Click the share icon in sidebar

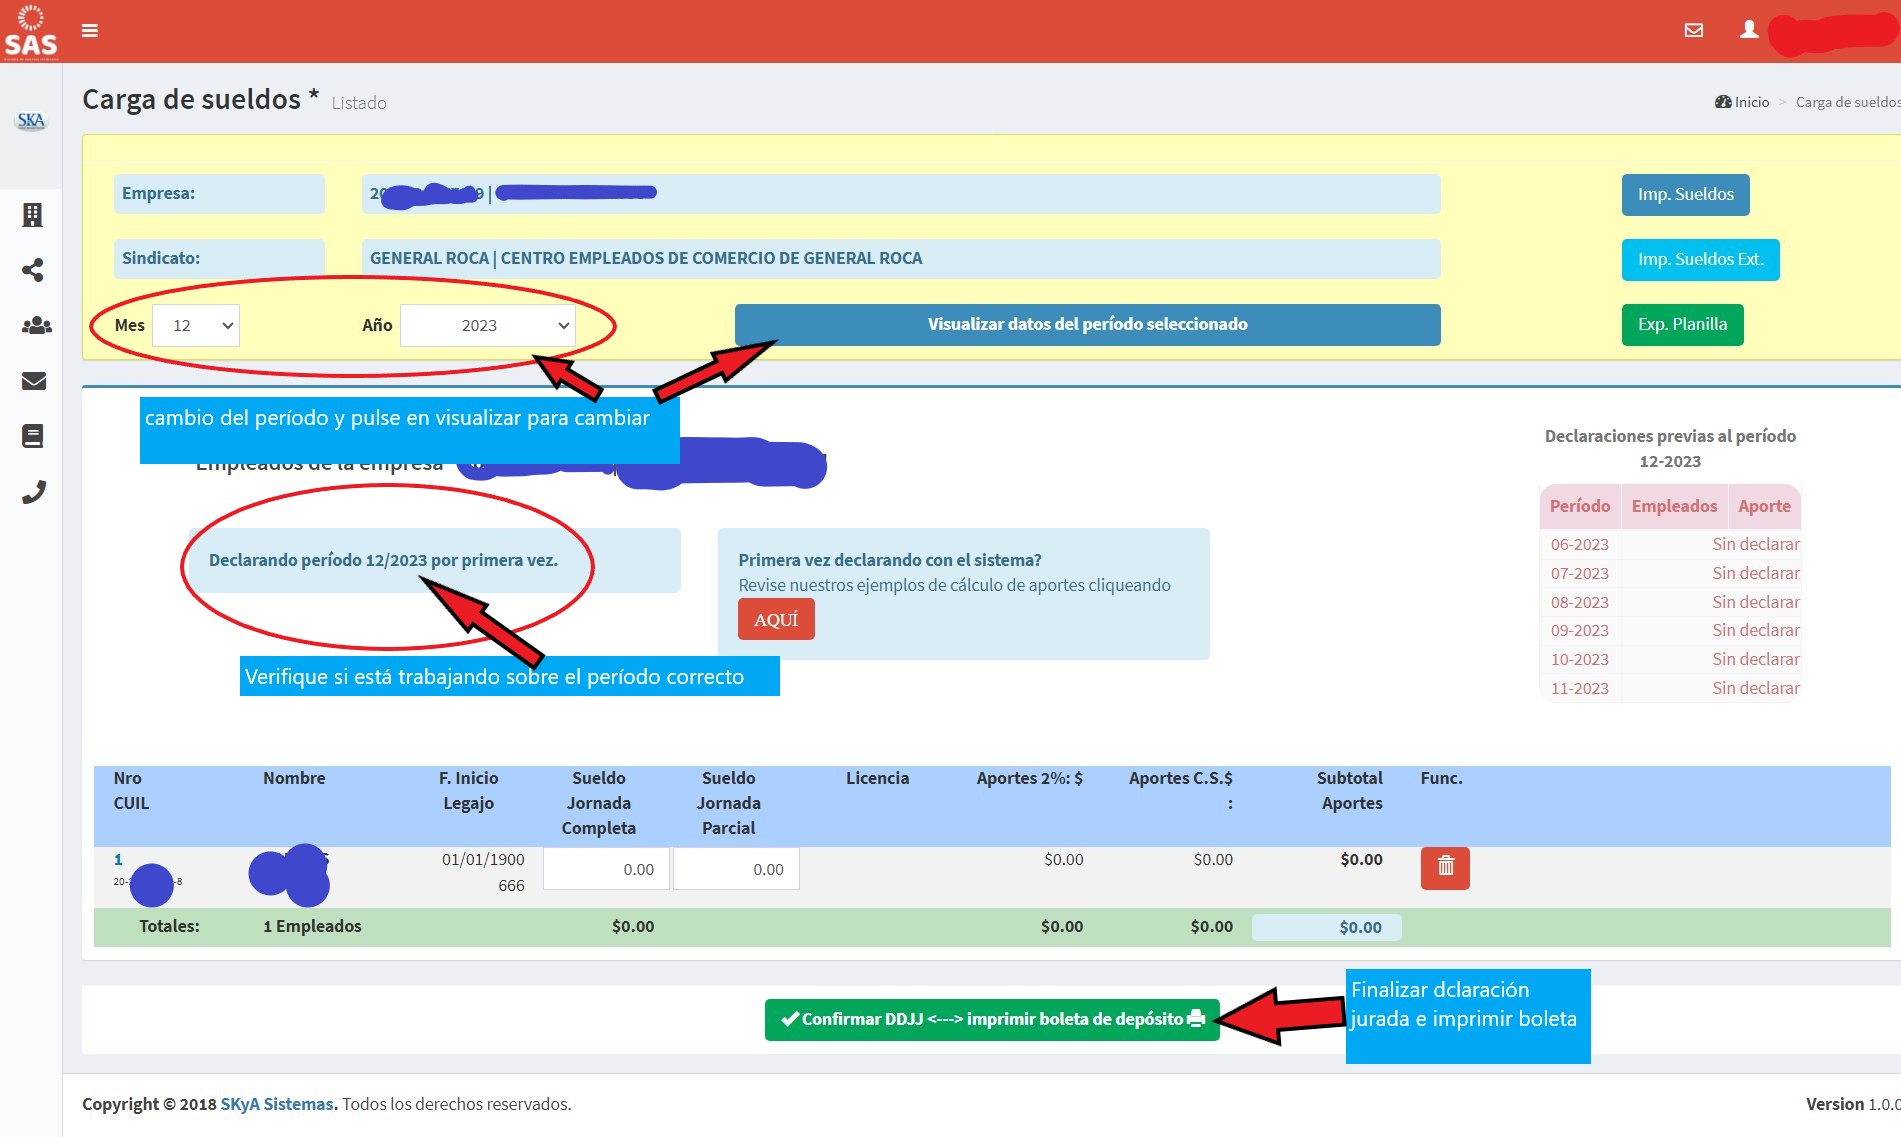pos(33,270)
